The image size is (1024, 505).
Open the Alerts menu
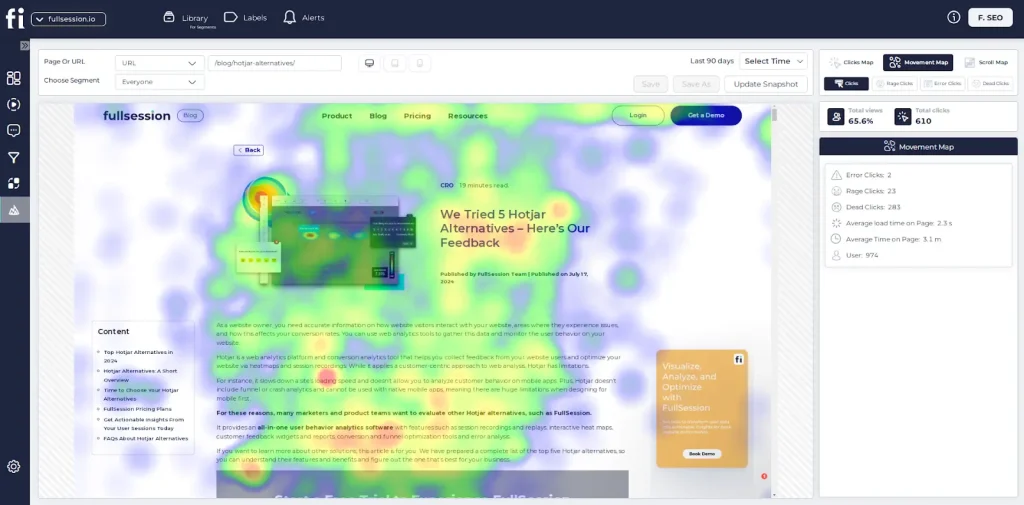[x=304, y=18]
